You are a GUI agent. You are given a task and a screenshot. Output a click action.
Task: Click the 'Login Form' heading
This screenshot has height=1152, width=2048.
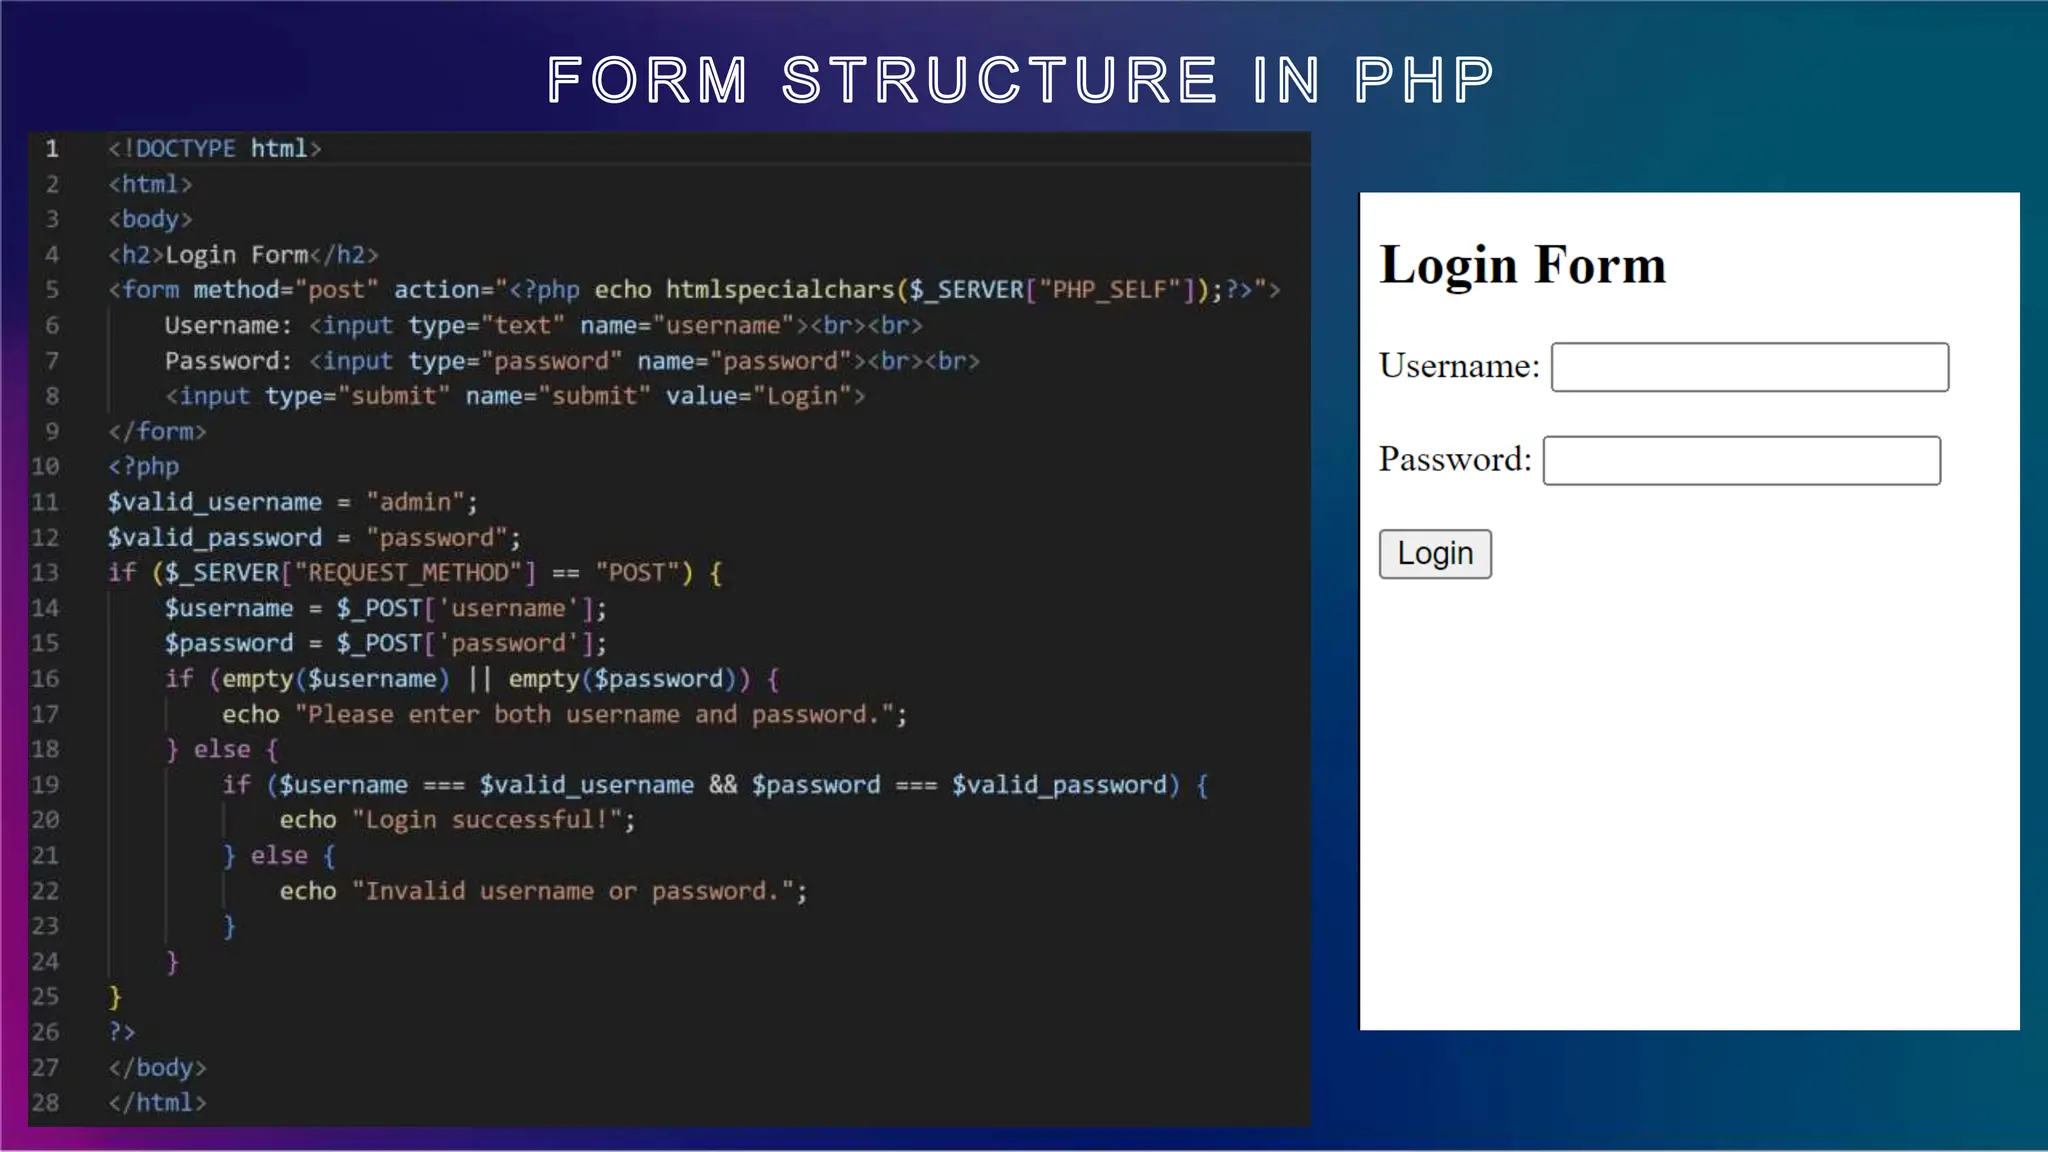coord(1522,266)
